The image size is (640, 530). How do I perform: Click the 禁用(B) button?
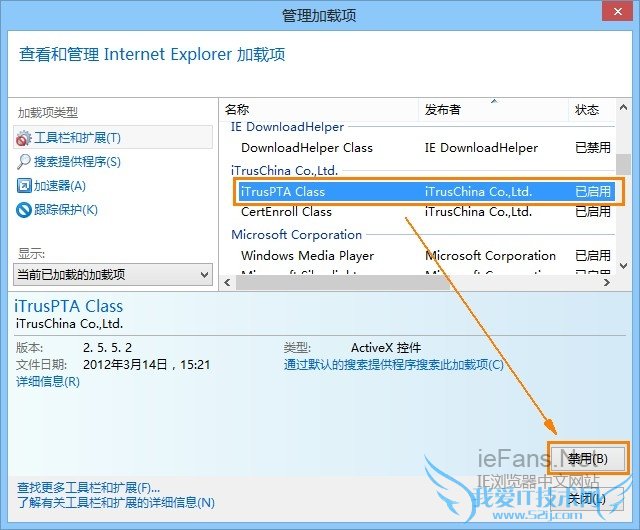[x=587, y=459]
